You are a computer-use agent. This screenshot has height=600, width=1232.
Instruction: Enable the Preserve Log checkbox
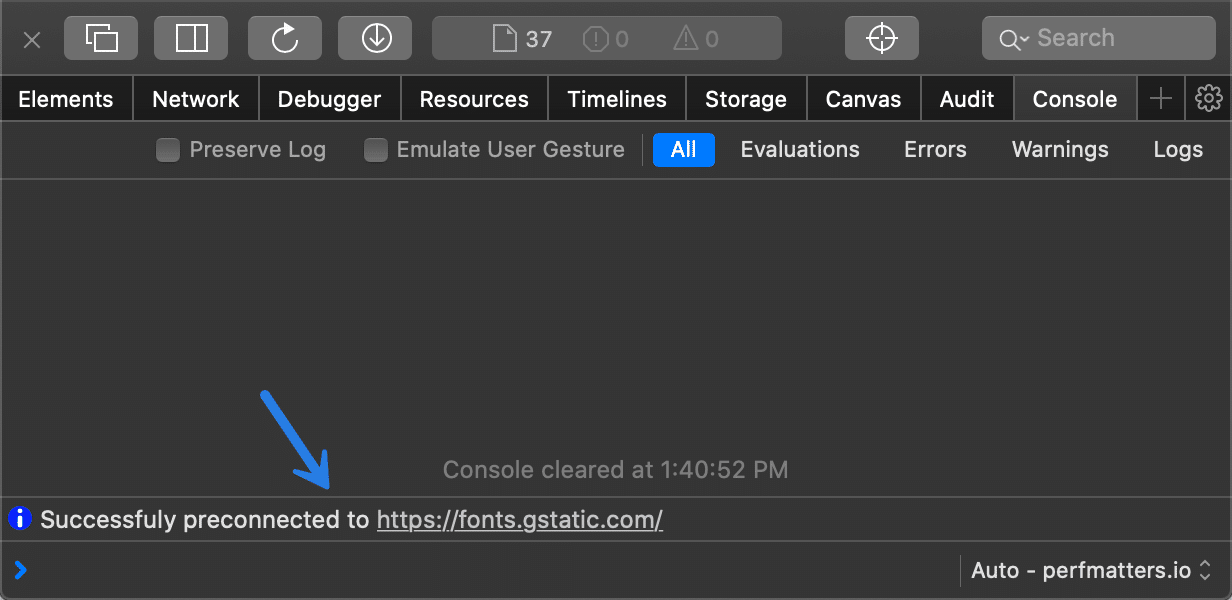(169, 150)
